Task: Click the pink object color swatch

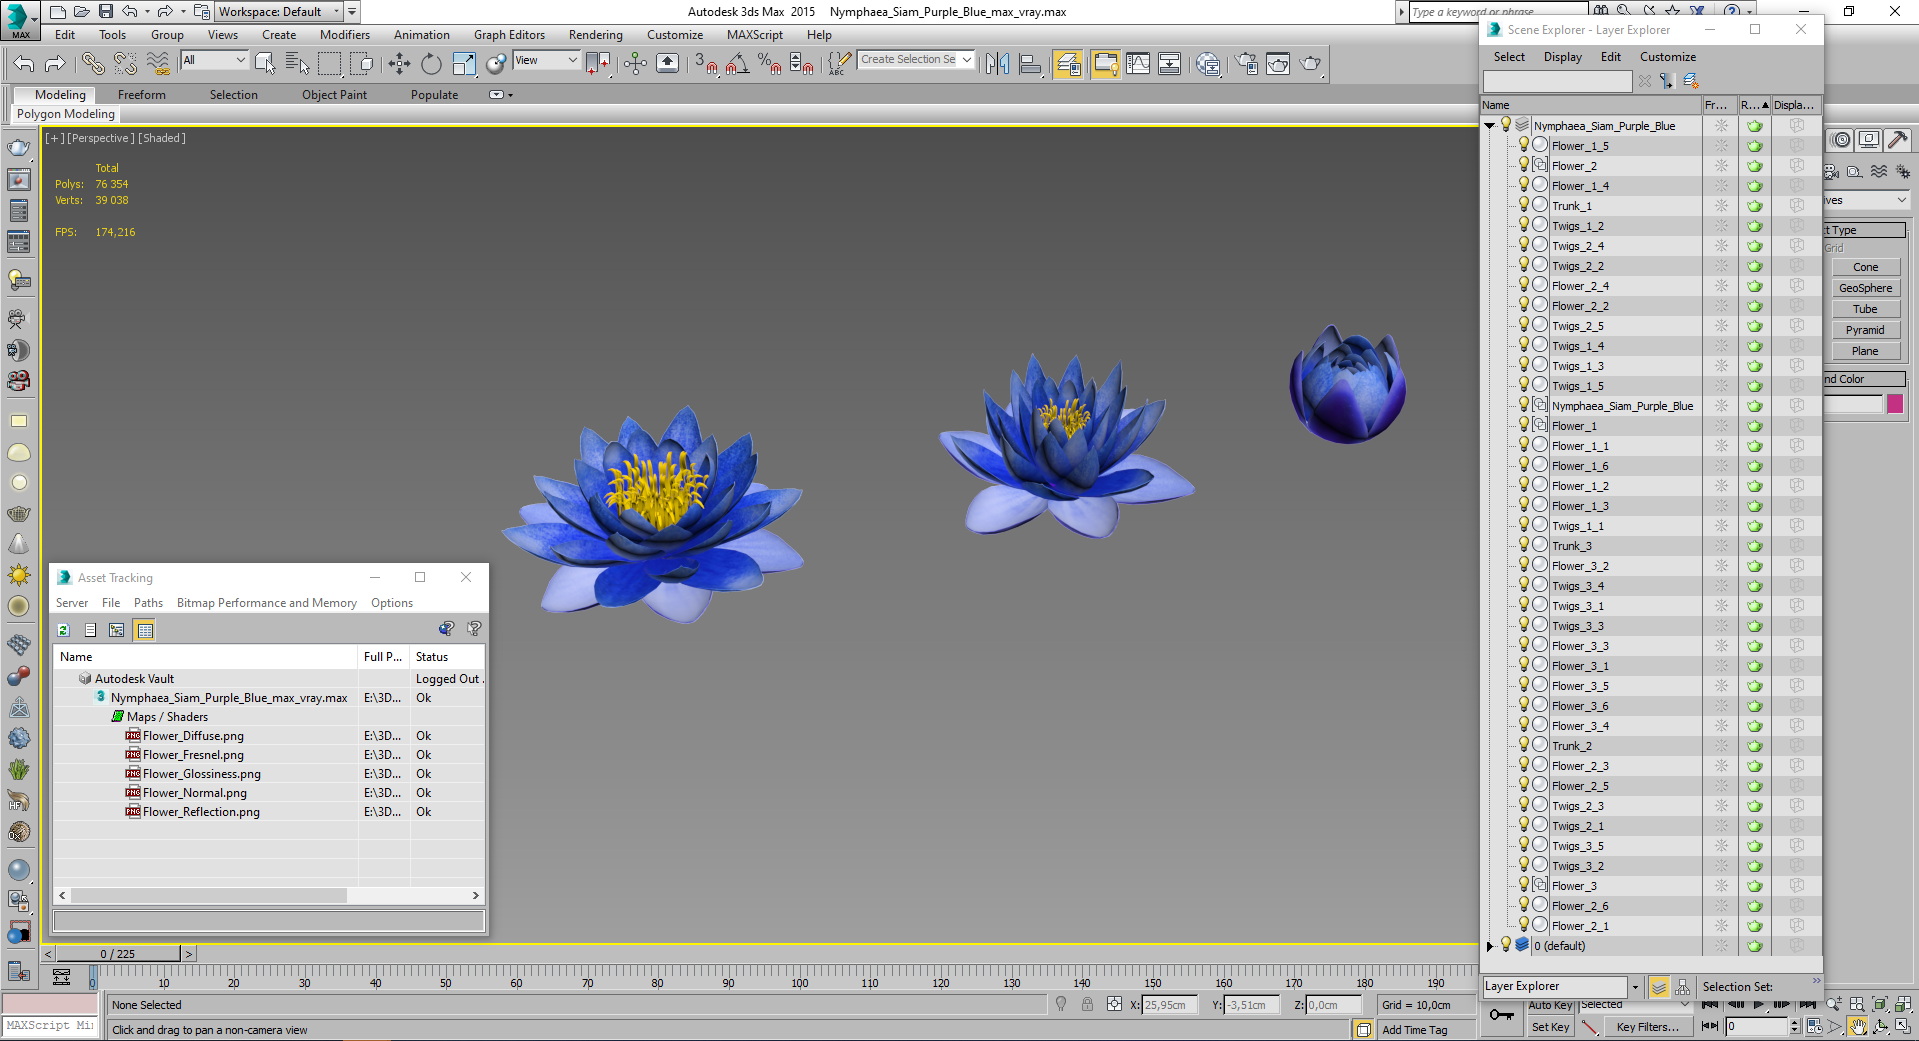Action: (x=1895, y=404)
